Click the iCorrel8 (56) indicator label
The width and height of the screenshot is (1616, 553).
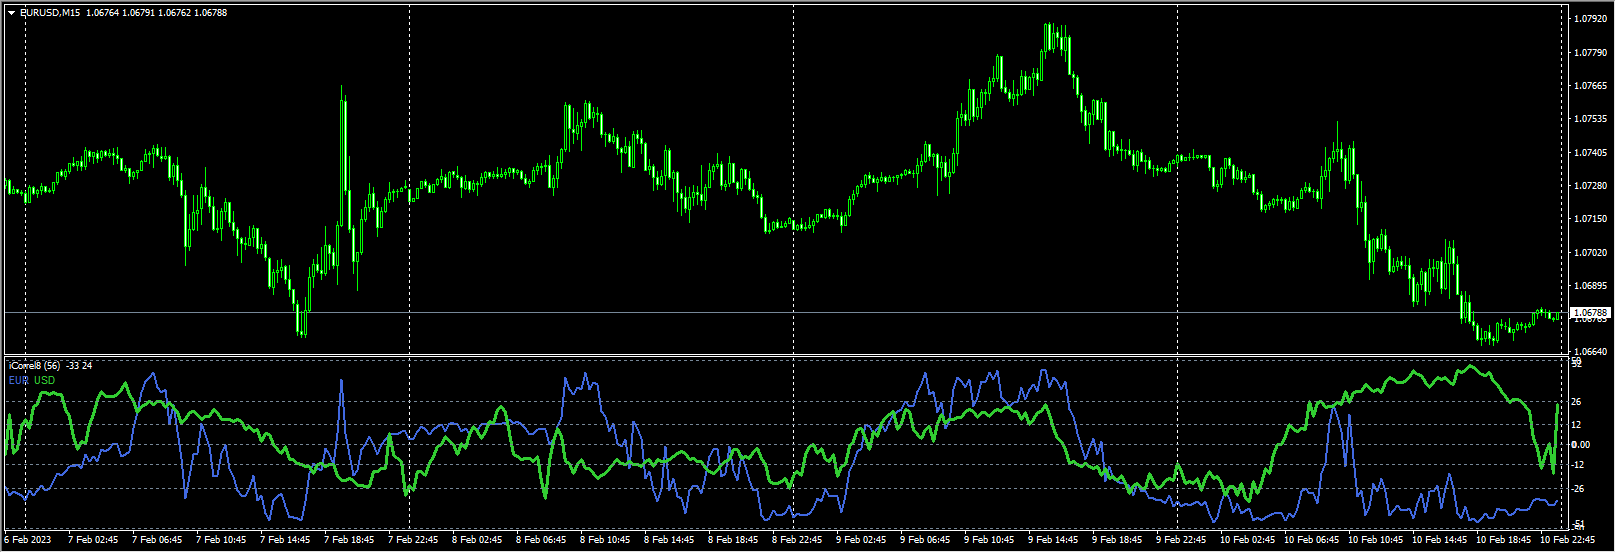tap(35, 366)
